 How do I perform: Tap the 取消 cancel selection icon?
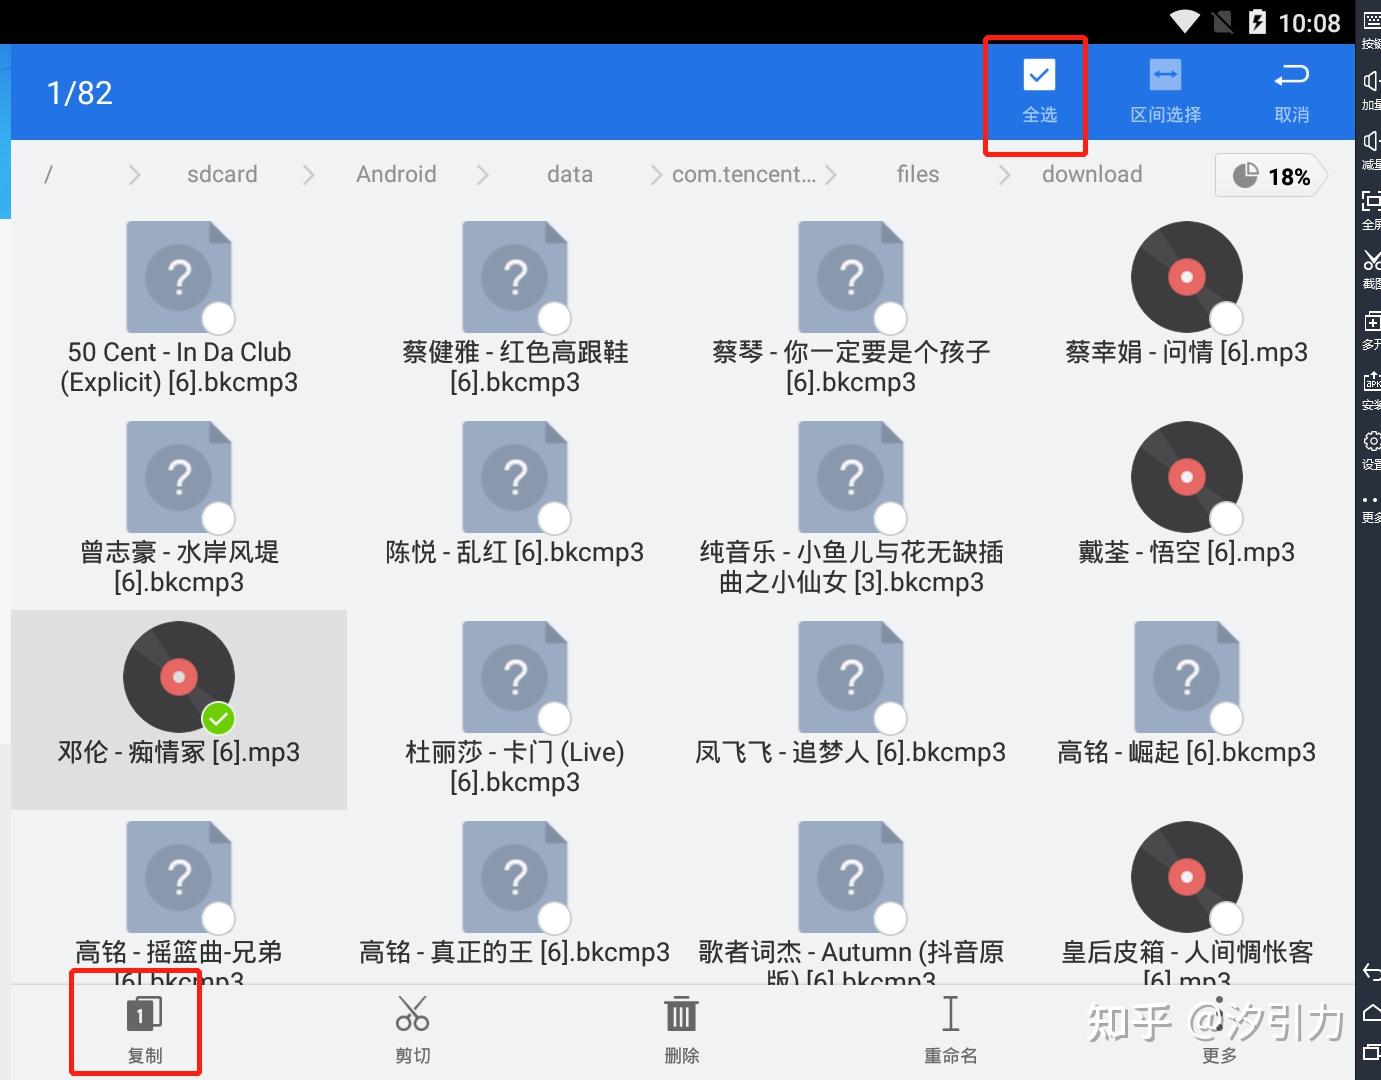(1291, 76)
